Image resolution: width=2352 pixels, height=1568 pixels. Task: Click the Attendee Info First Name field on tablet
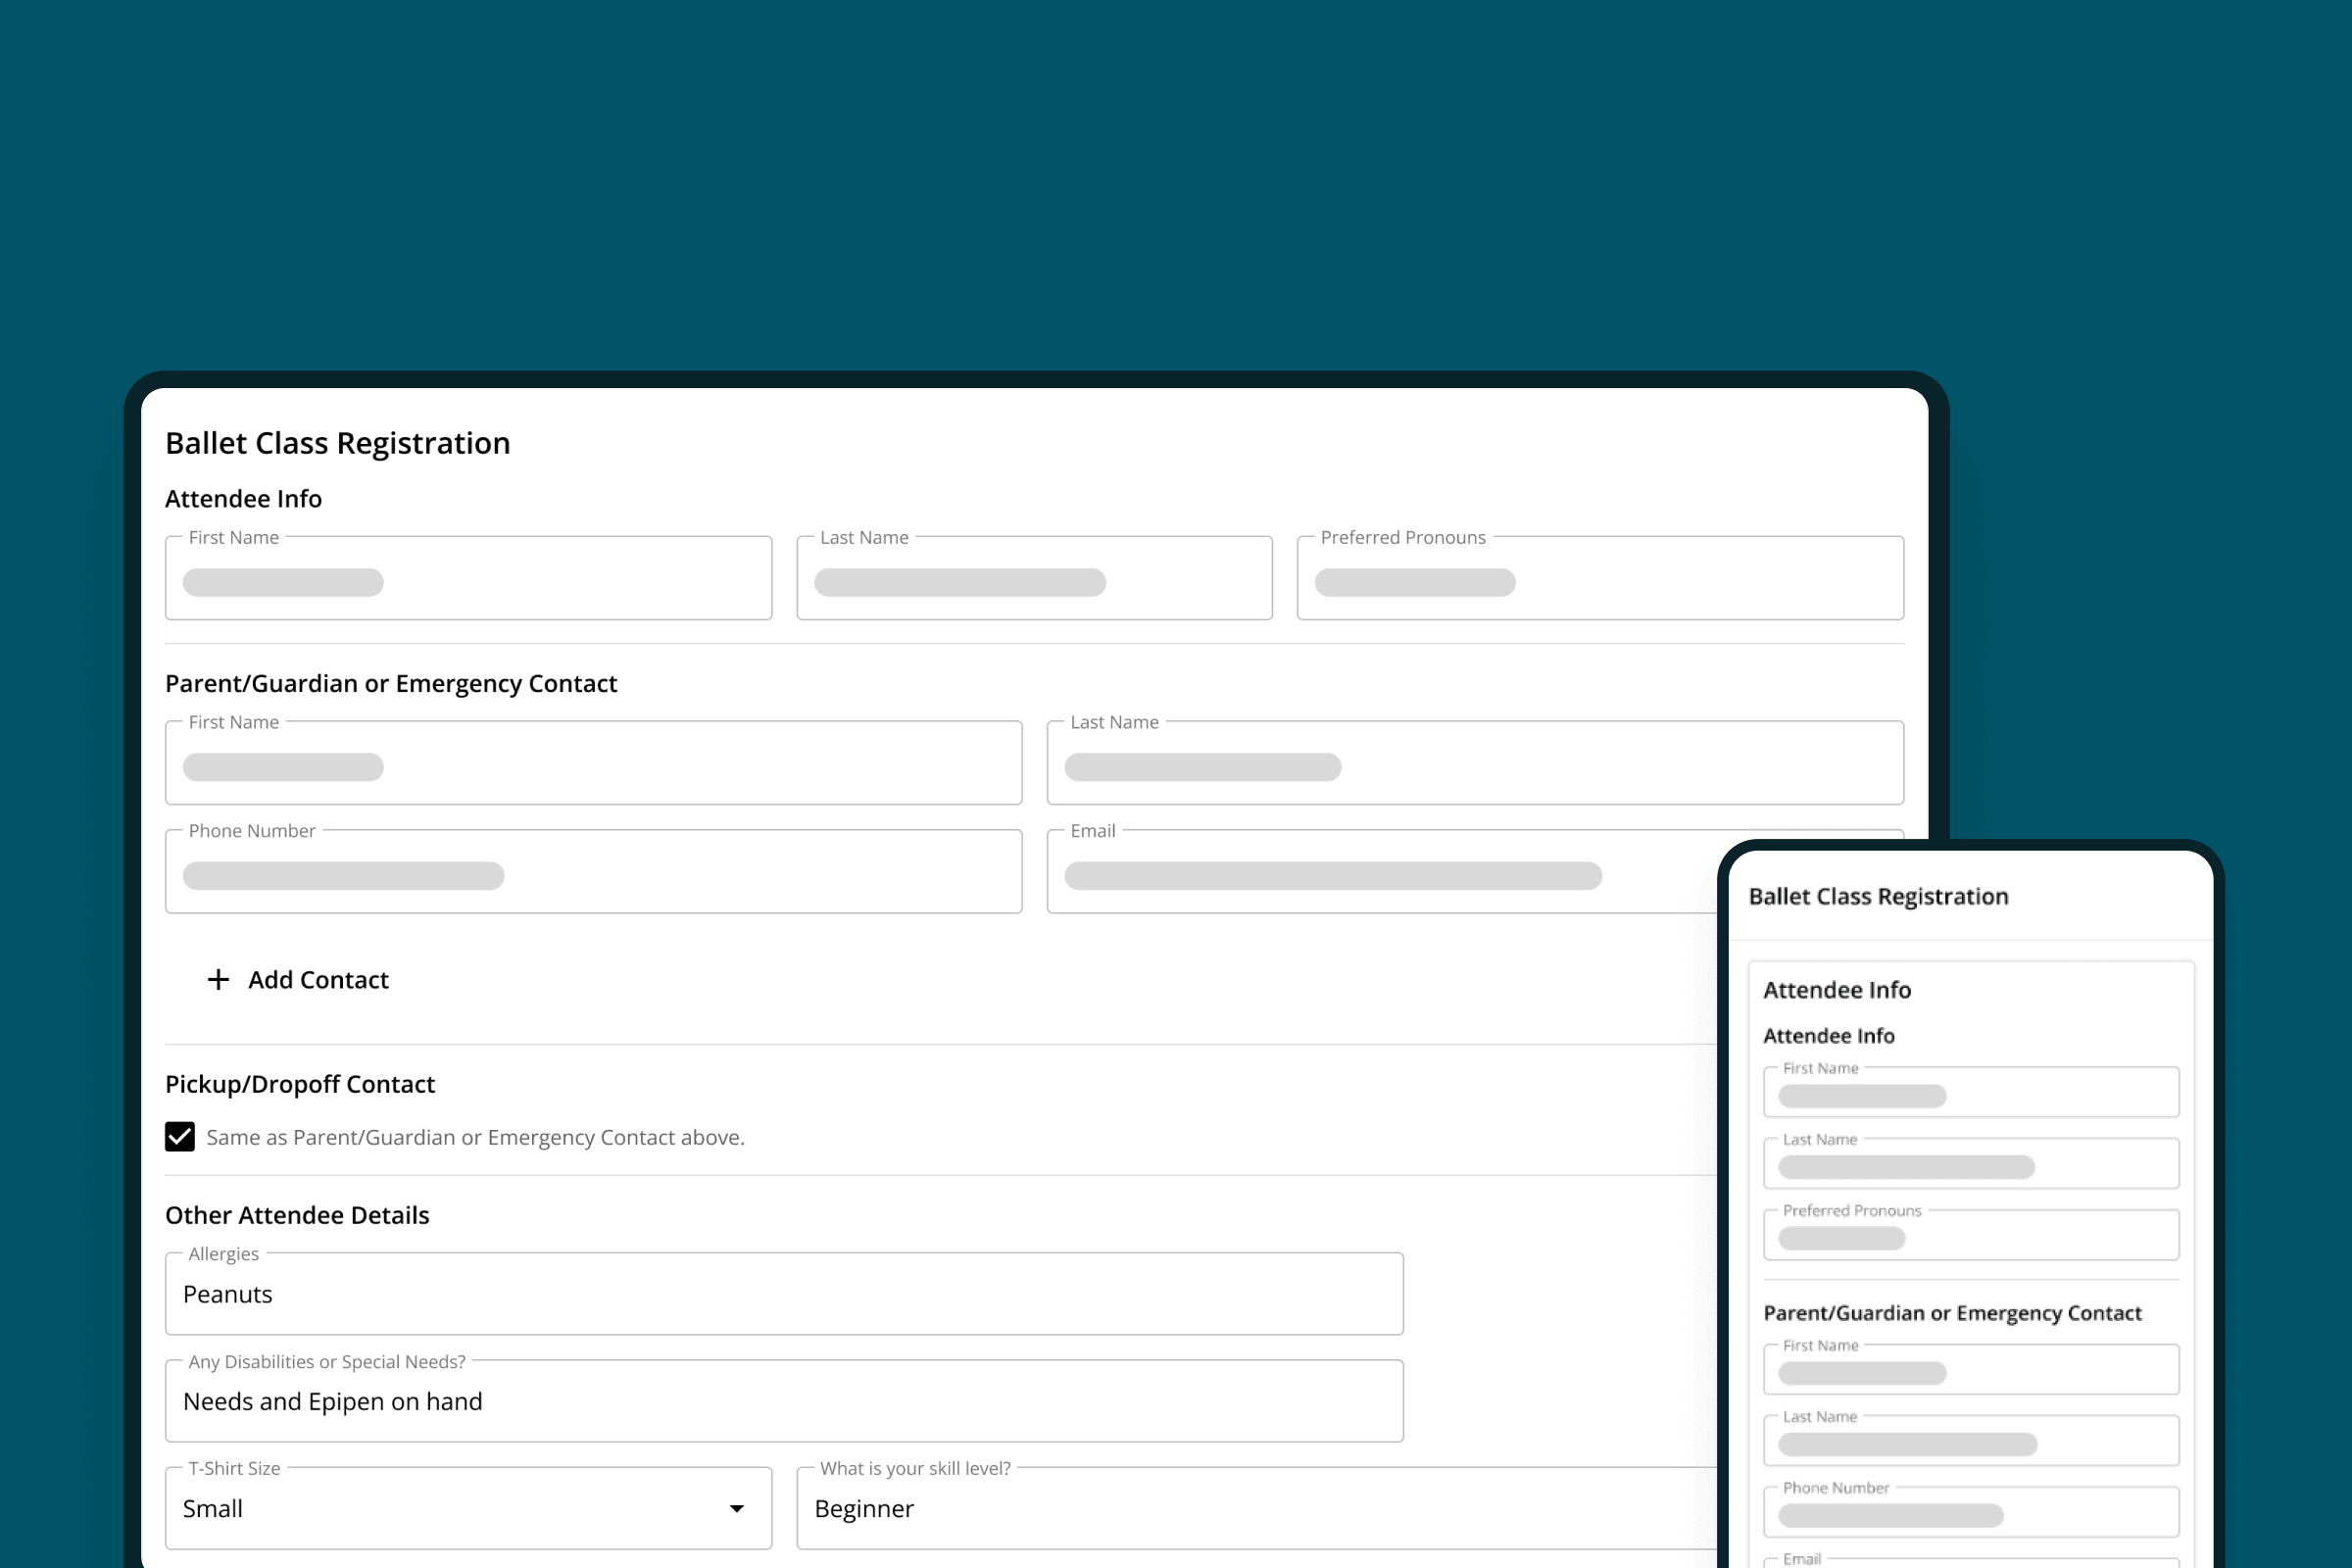(x=469, y=578)
